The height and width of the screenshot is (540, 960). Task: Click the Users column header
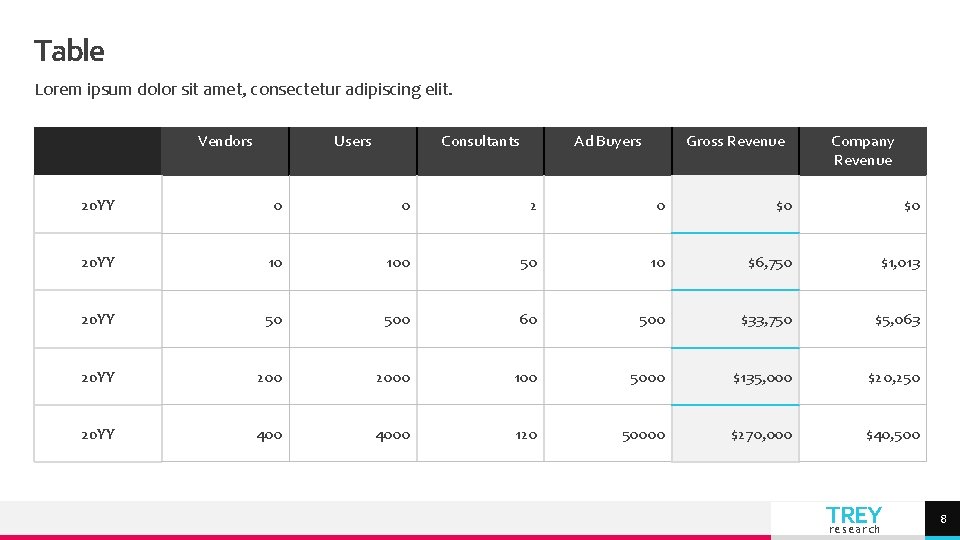click(x=353, y=142)
